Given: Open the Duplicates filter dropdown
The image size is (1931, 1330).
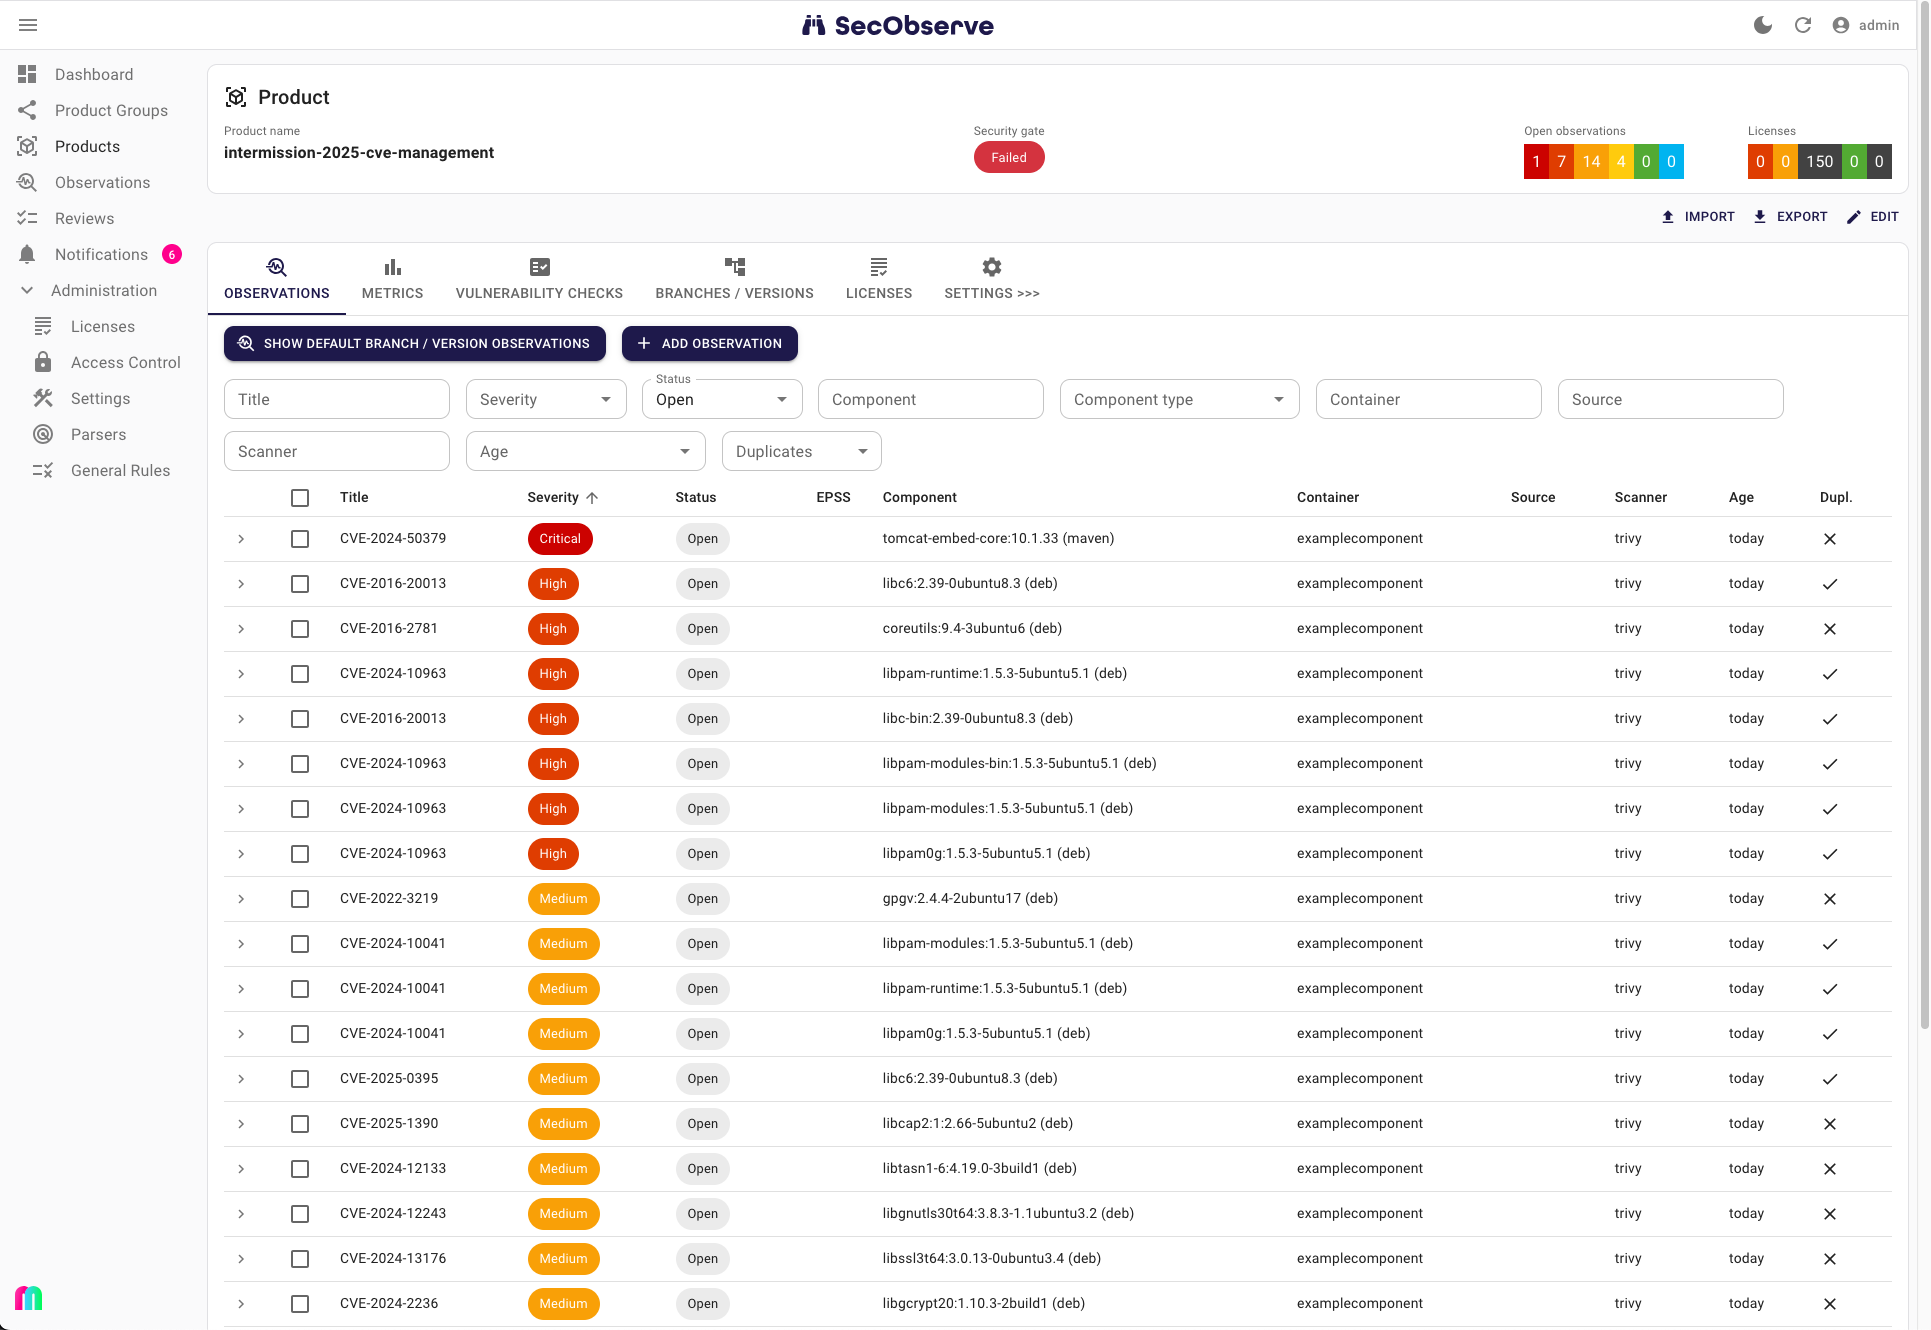Looking at the screenshot, I should (x=802, y=451).
